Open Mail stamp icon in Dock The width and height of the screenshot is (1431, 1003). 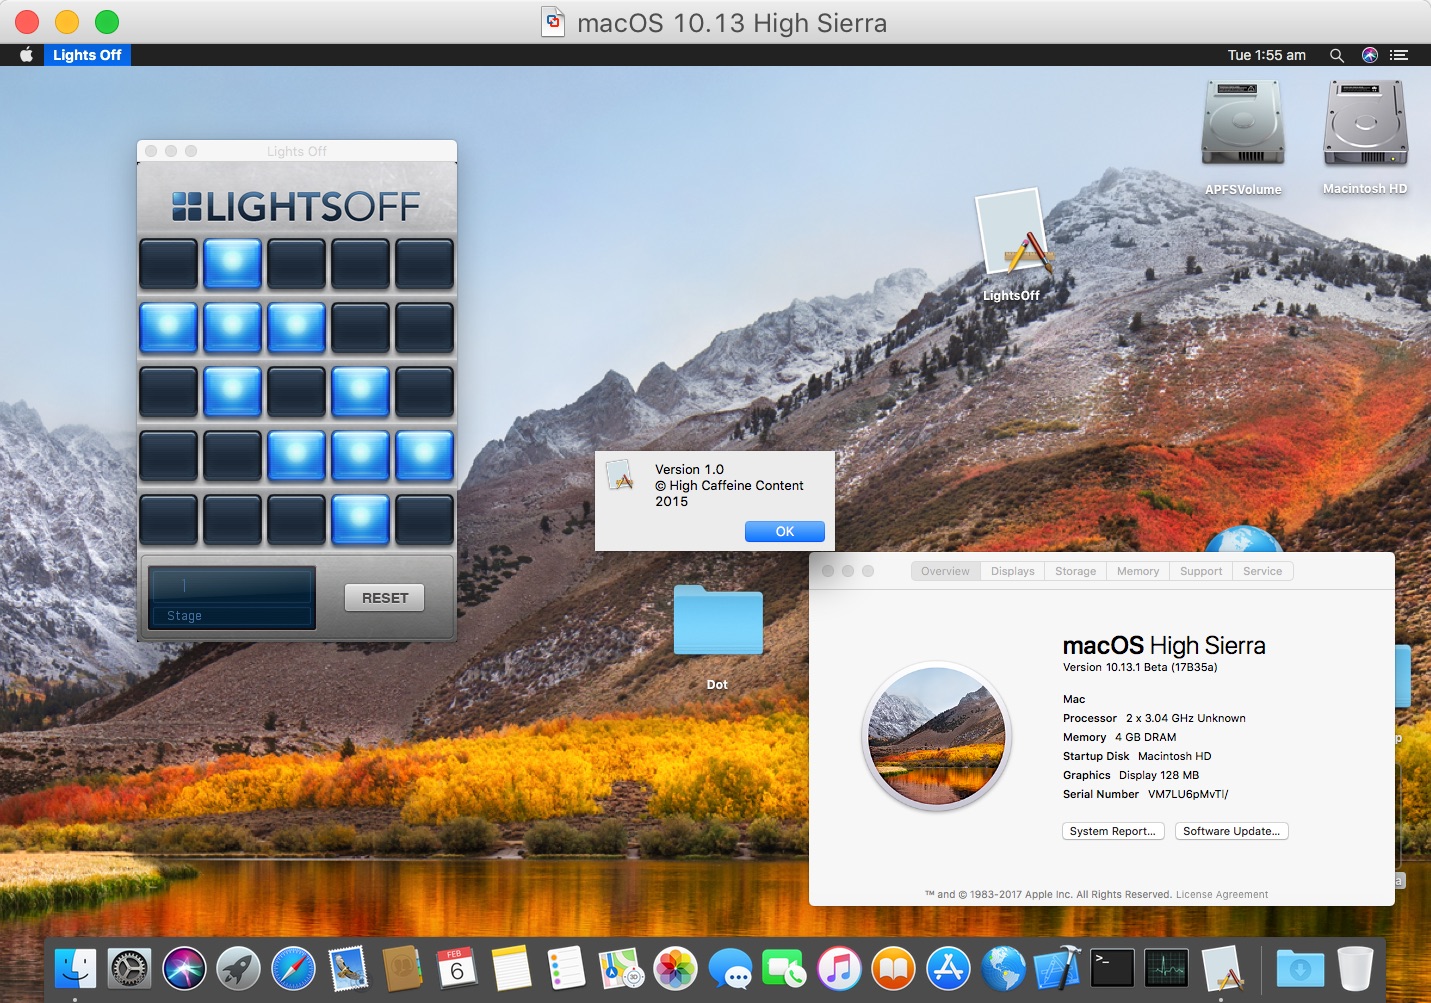click(x=348, y=968)
